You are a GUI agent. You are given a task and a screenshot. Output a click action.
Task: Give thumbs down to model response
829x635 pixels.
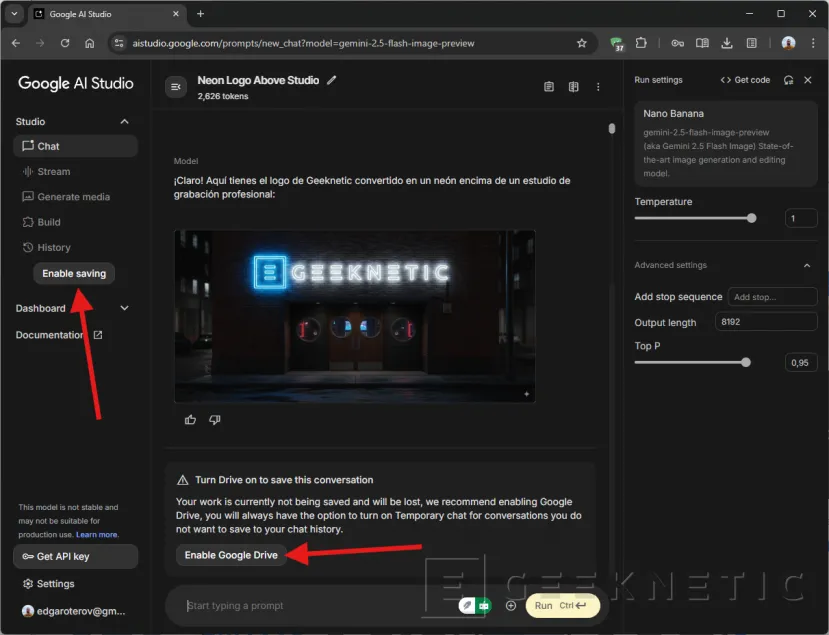pos(215,420)
